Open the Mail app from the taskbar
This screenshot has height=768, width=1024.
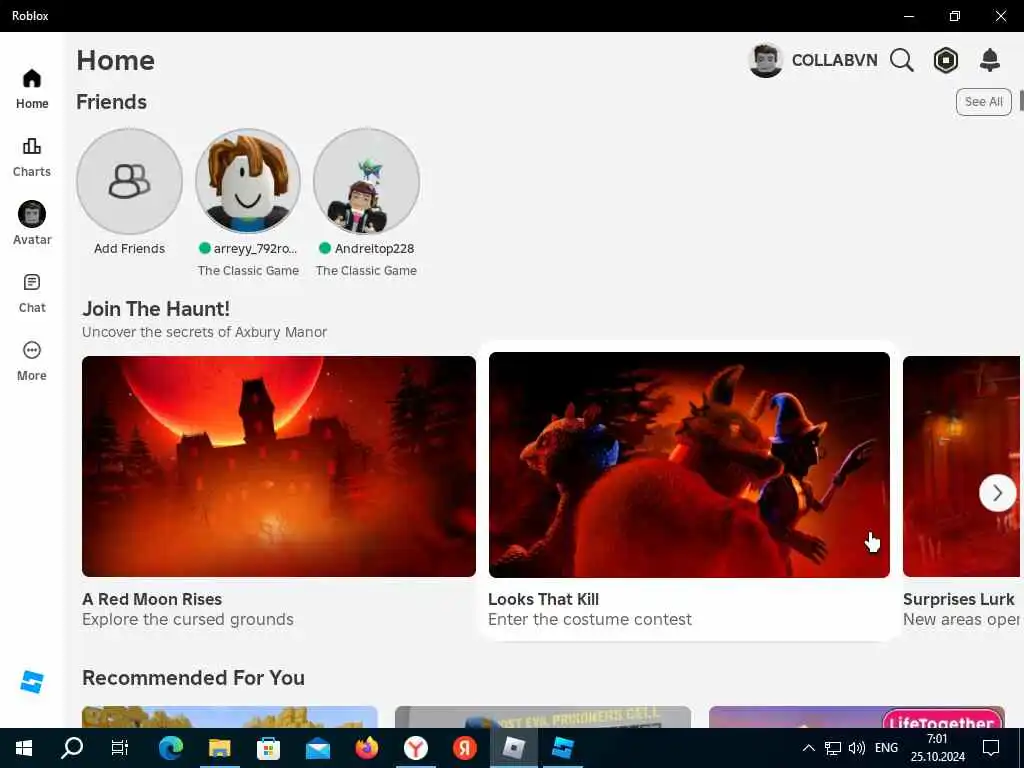tap(318, 748)
